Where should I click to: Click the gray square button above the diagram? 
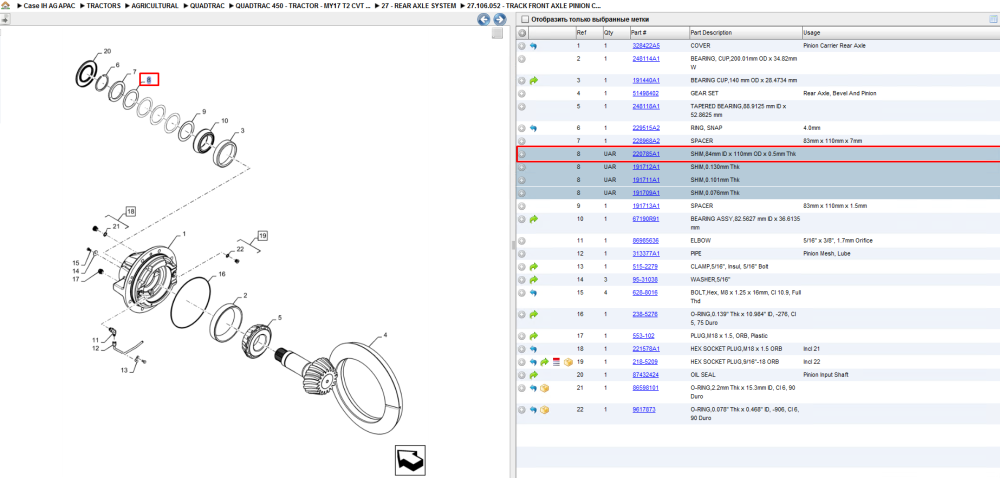pyautogui.click(x=497, y=34)
